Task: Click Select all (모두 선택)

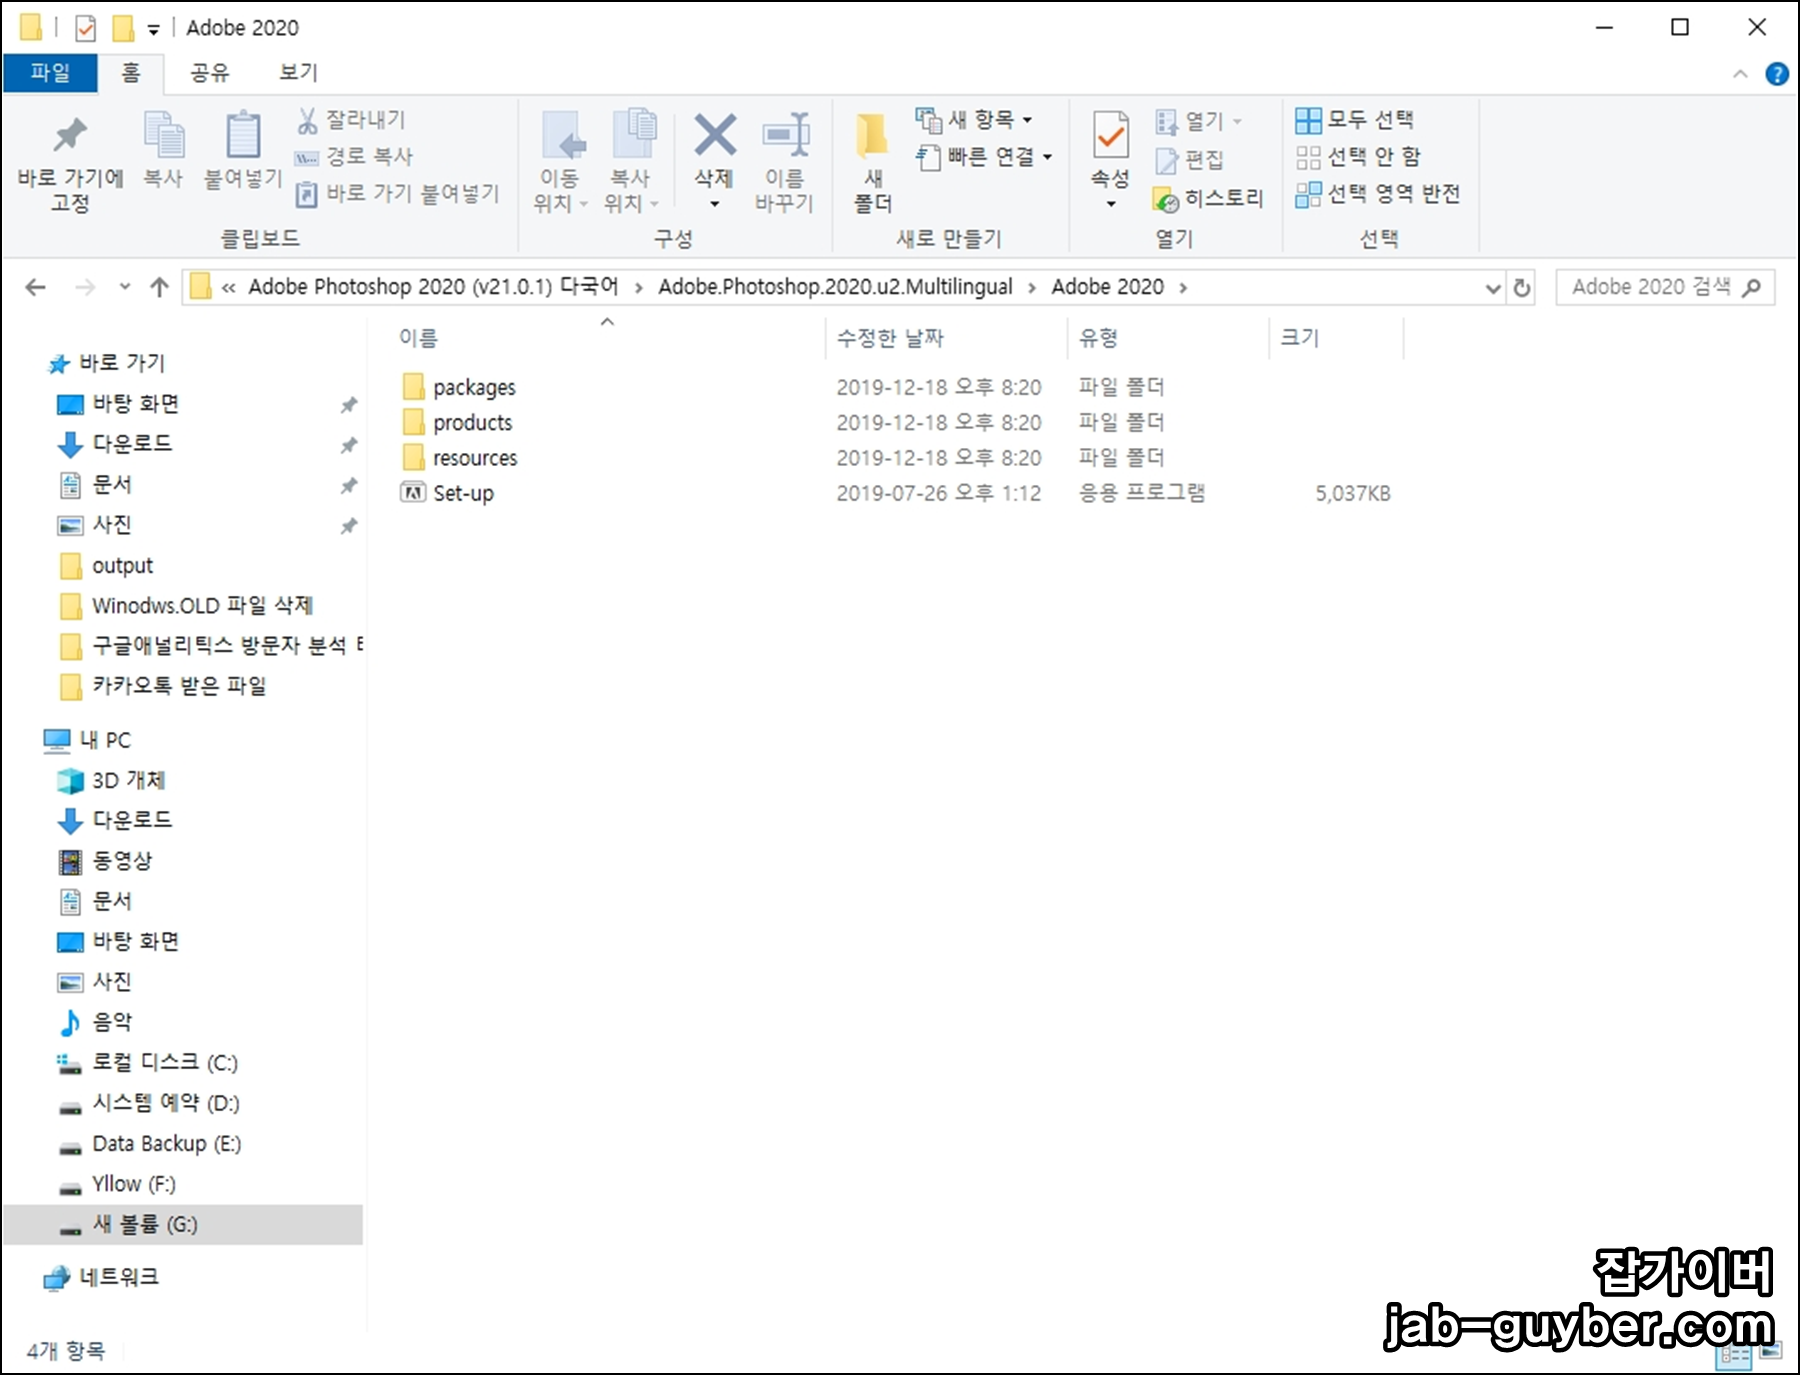Action: (1354, 120)
